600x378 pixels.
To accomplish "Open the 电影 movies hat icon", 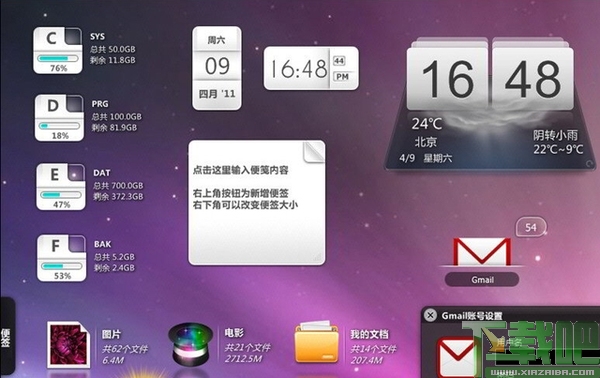I will [190, 344].
